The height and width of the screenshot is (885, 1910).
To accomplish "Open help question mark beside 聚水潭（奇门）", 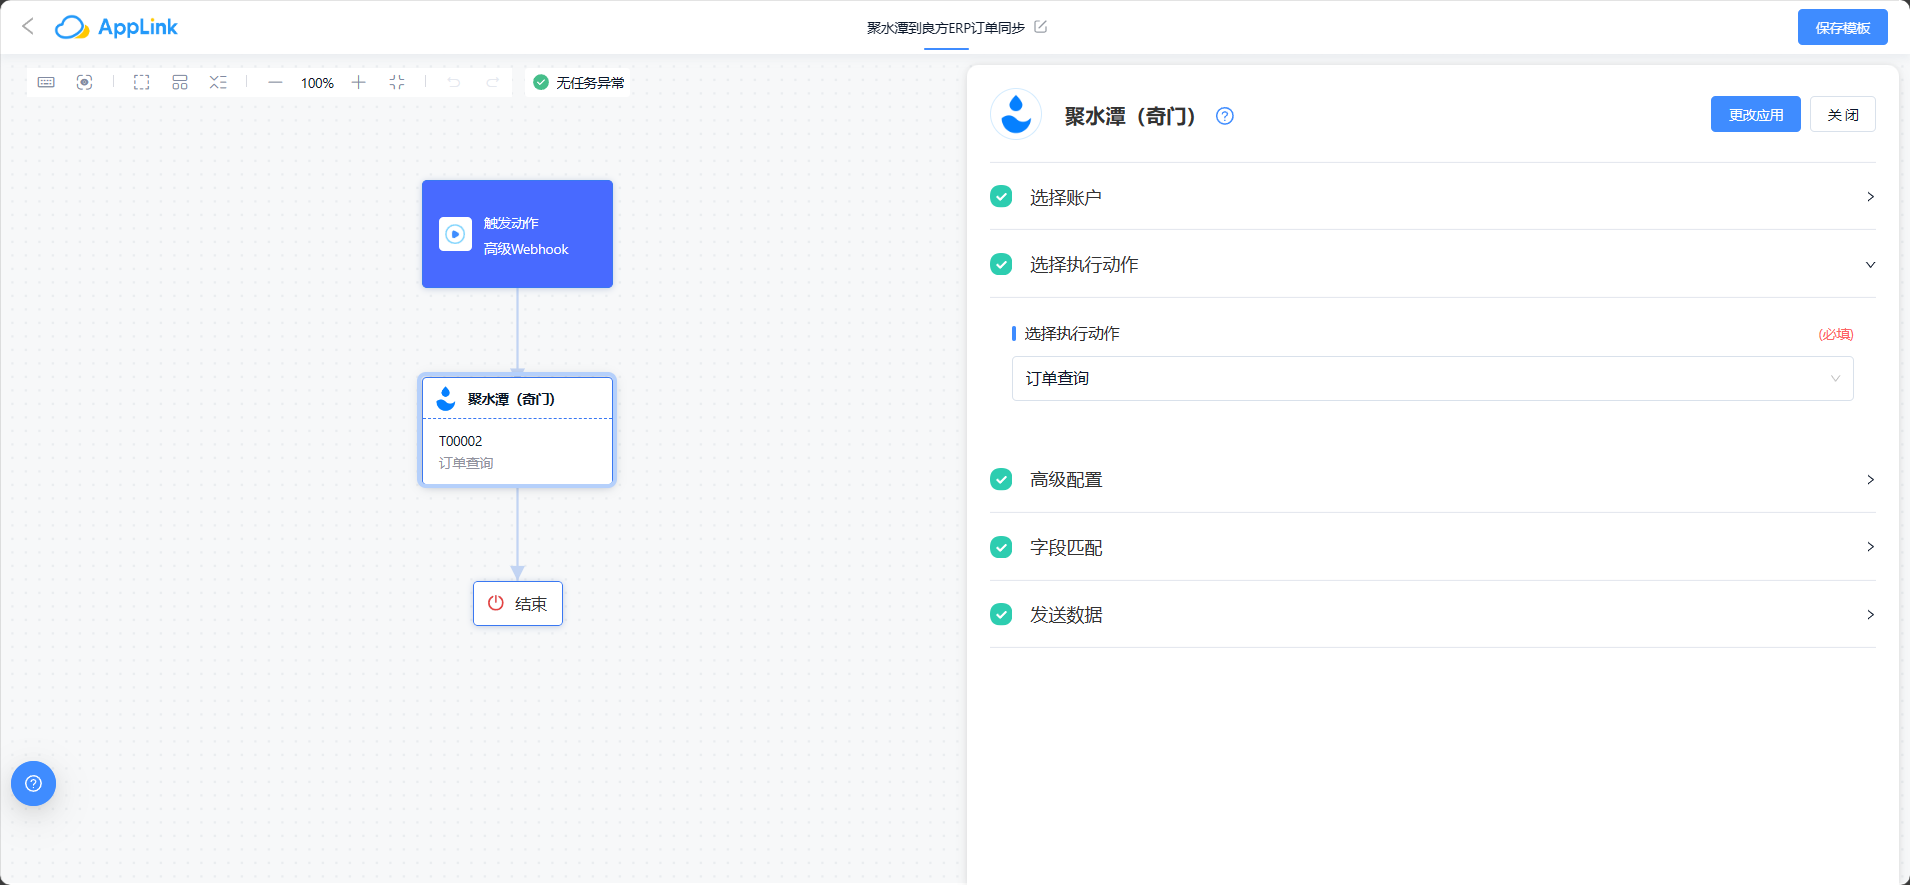I will click(1225, 116).
